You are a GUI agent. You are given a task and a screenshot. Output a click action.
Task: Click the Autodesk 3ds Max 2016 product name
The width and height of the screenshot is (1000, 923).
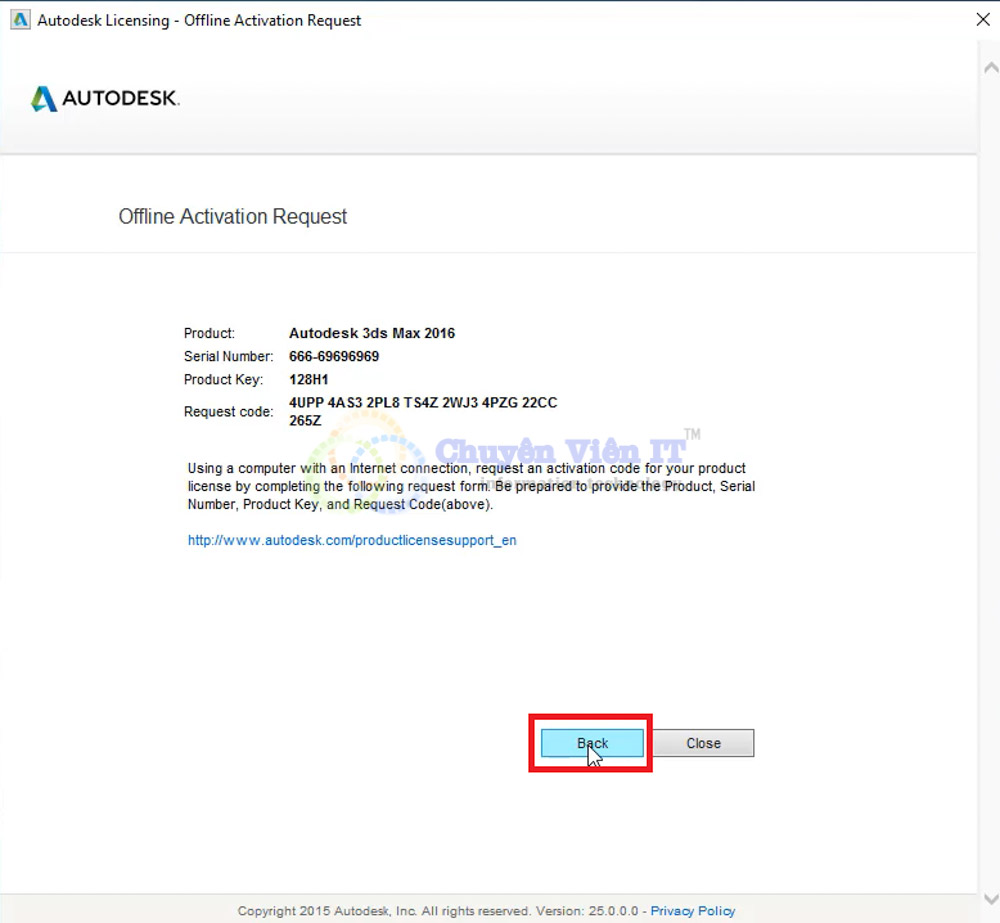pos(372,333)
